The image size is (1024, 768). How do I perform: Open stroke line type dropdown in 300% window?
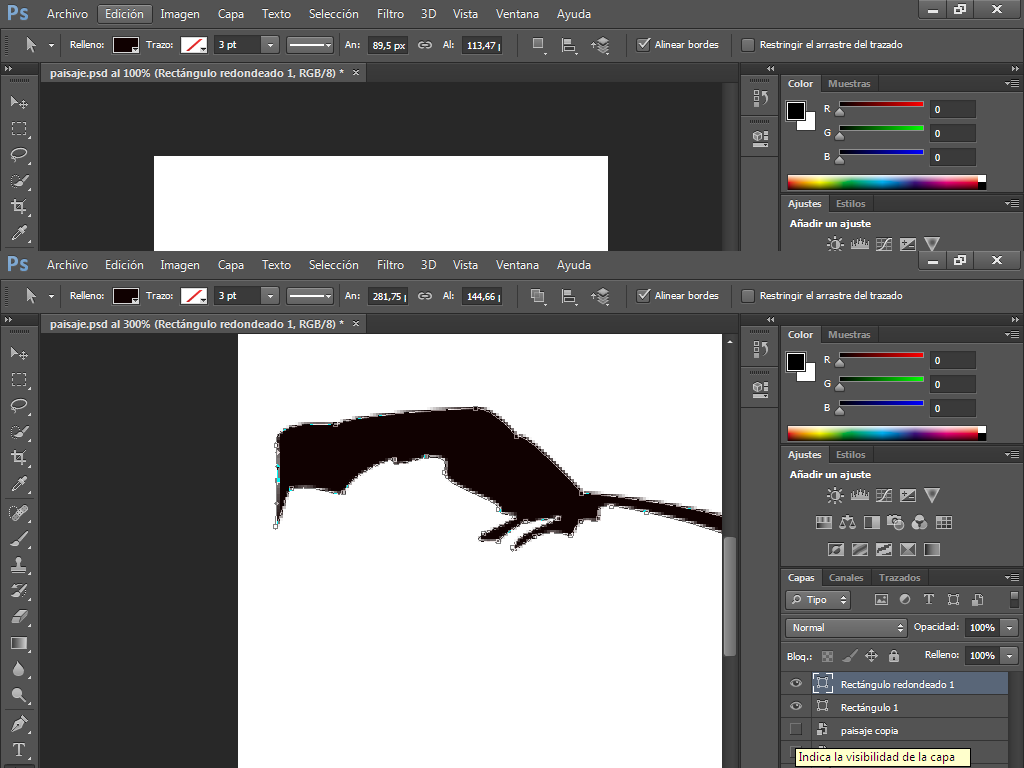point(310,296)
